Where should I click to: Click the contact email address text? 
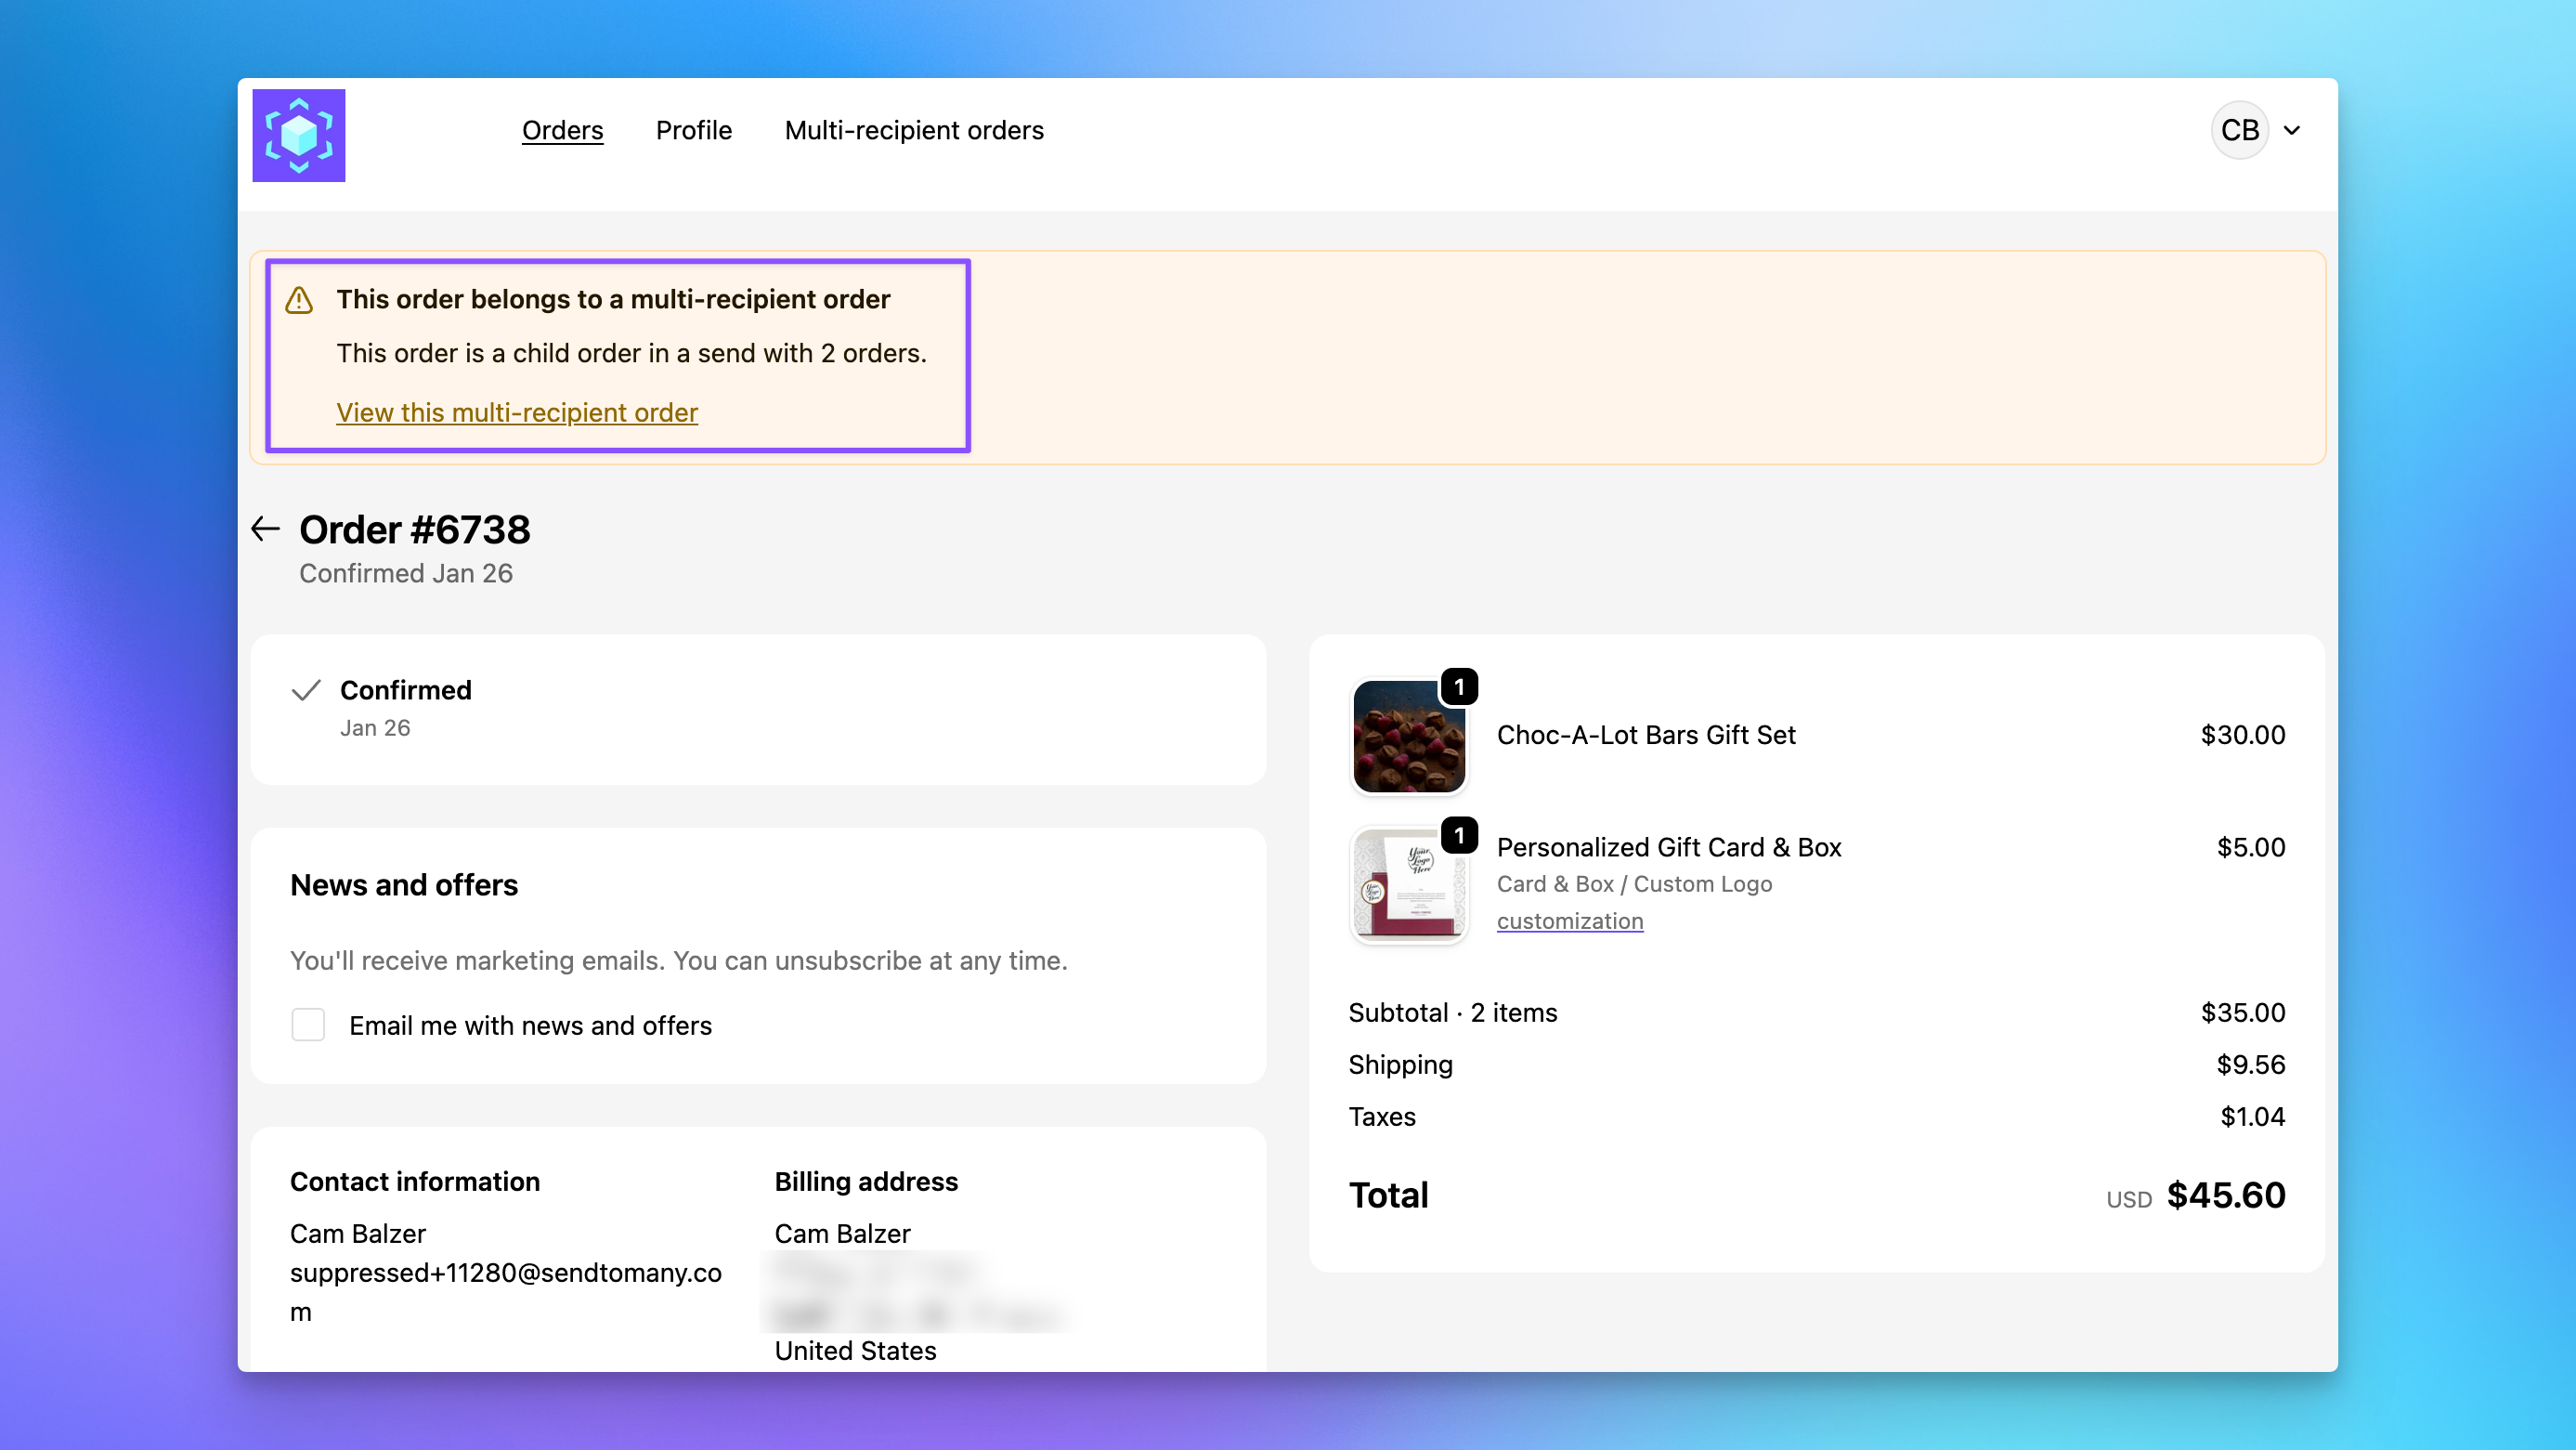[x=505, y=1273]
